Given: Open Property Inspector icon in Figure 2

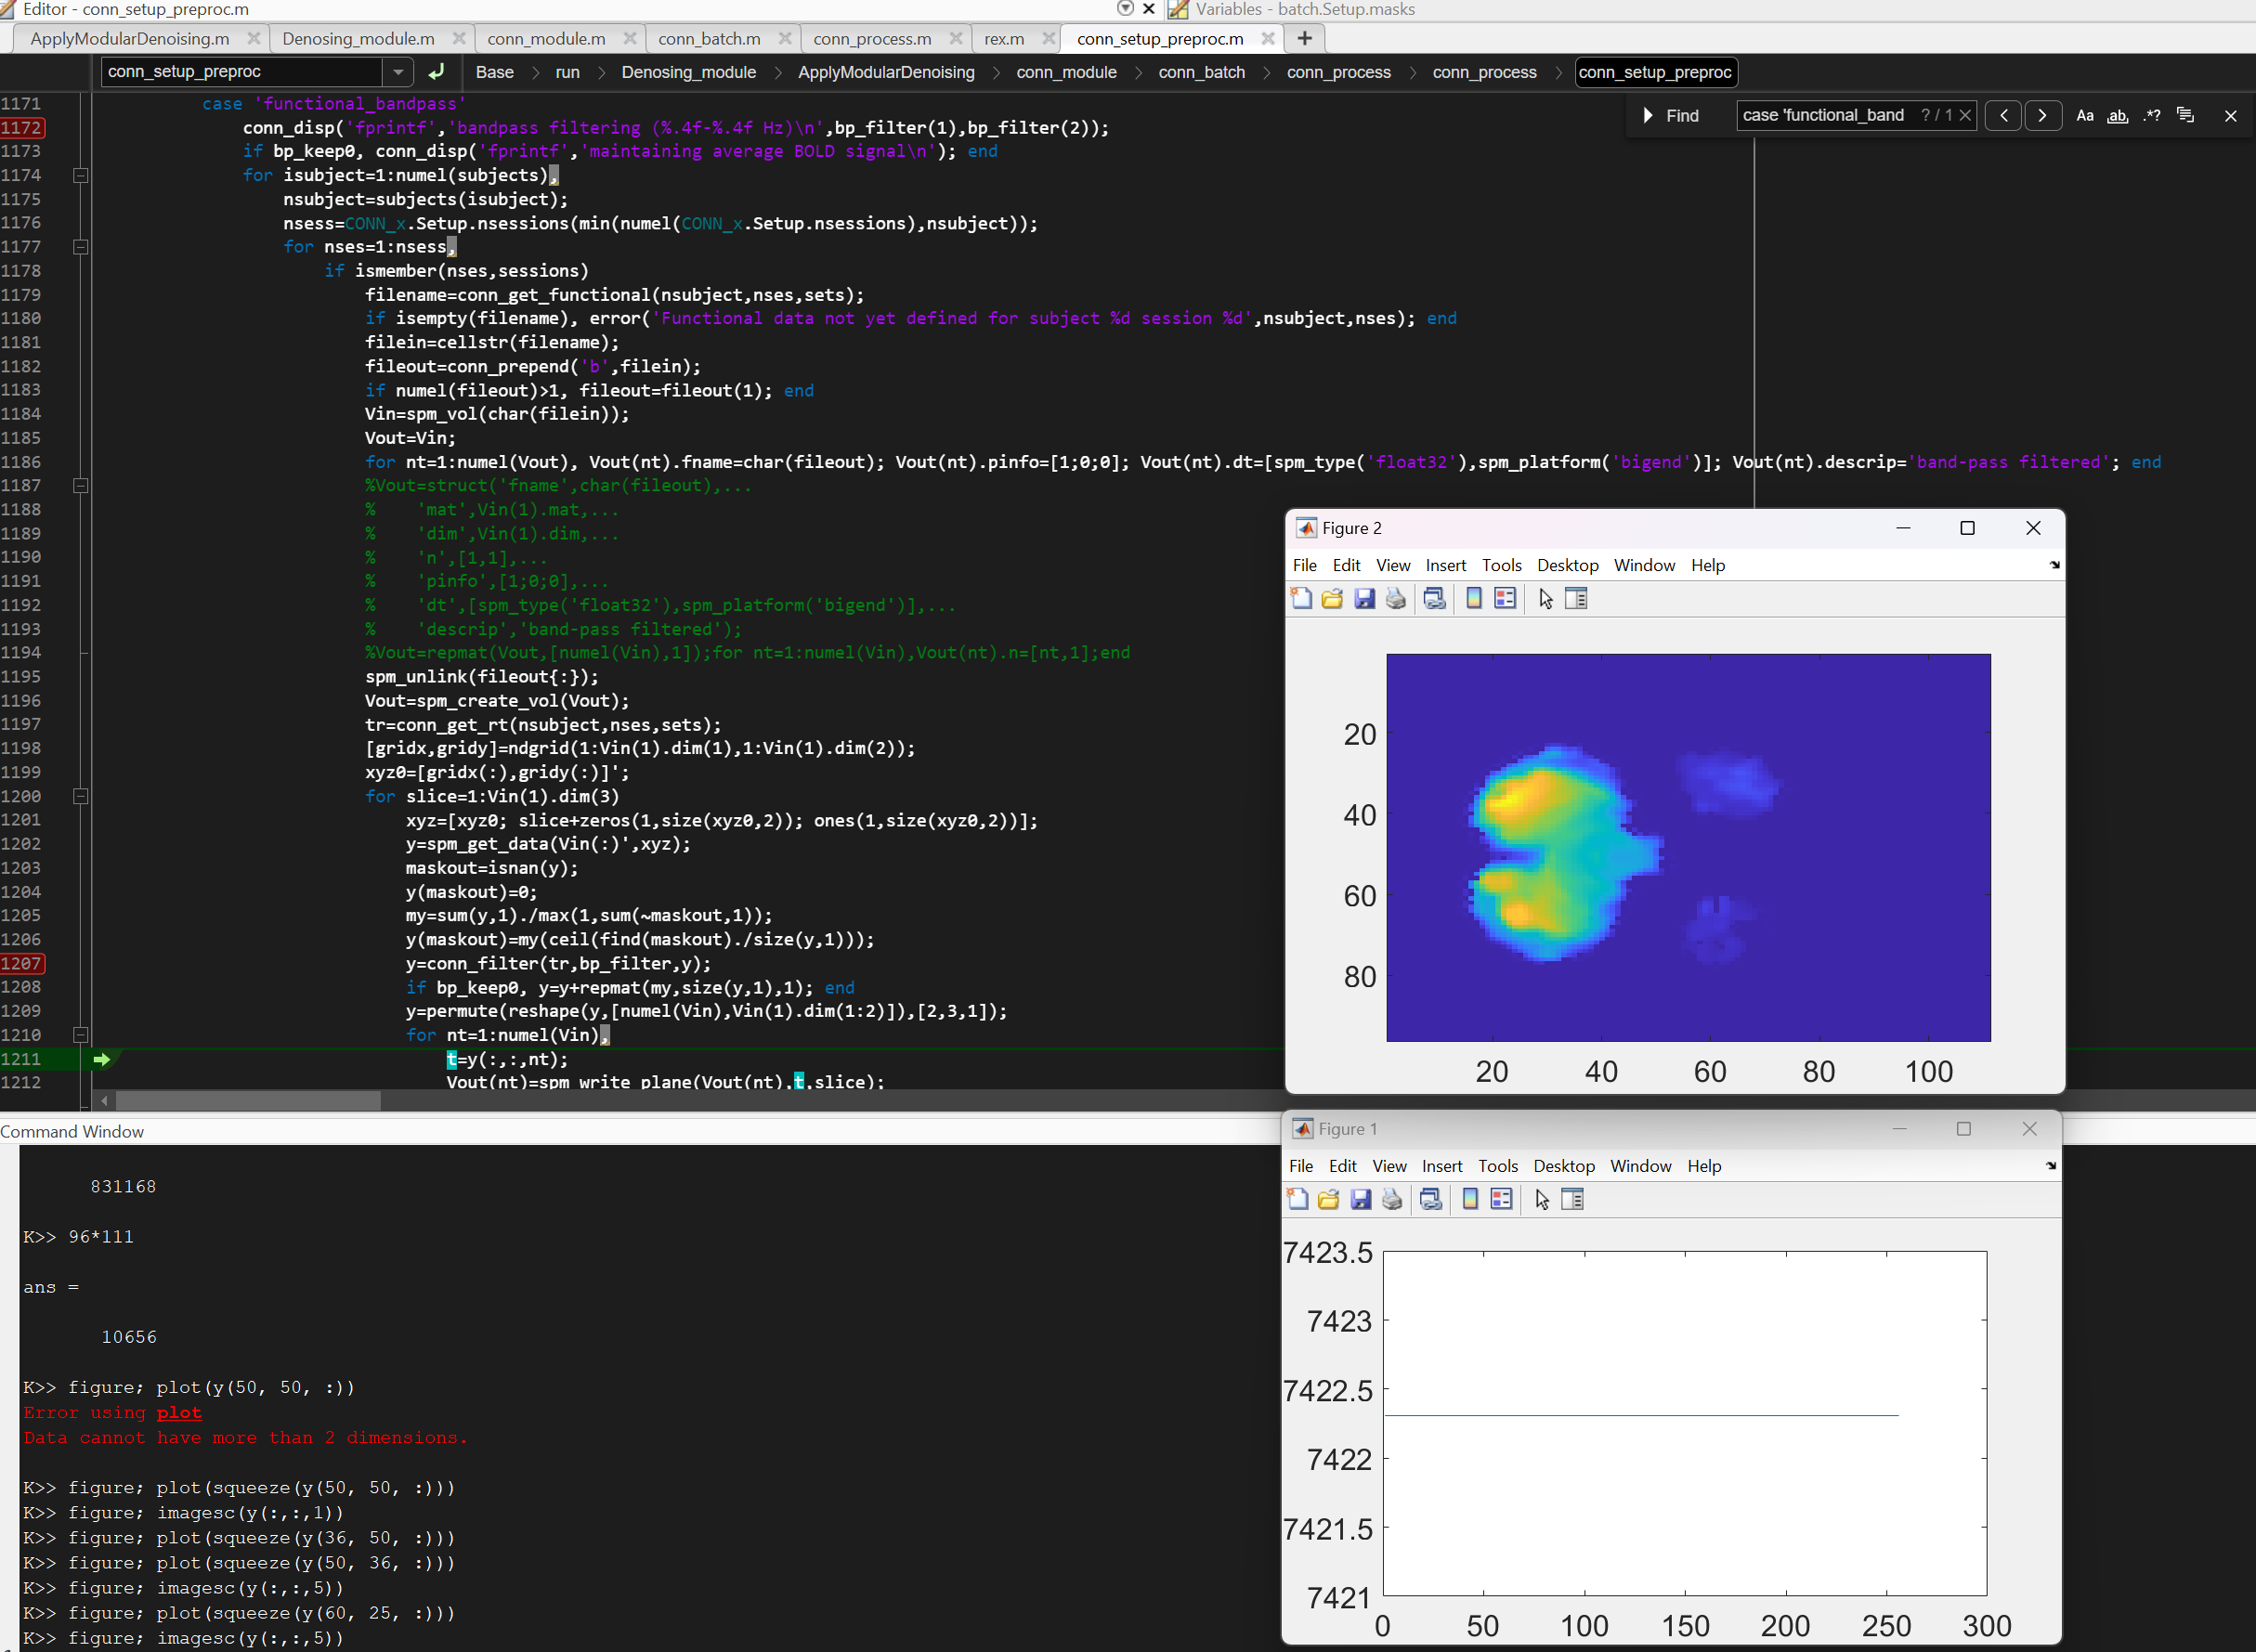Looking at the screenshot, I should 1576,599.
